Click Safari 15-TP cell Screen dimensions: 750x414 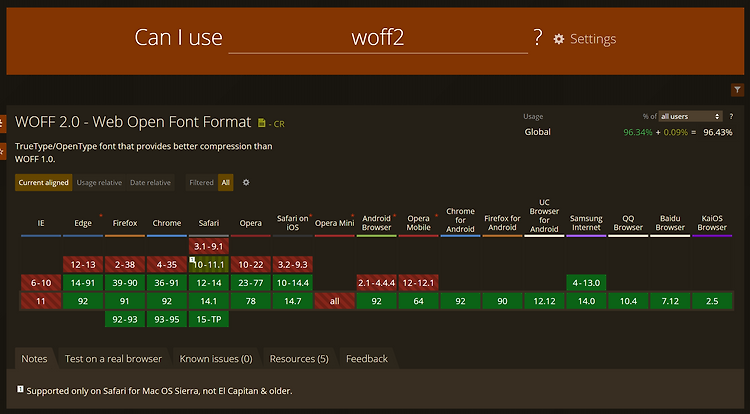tap(209, 319)
